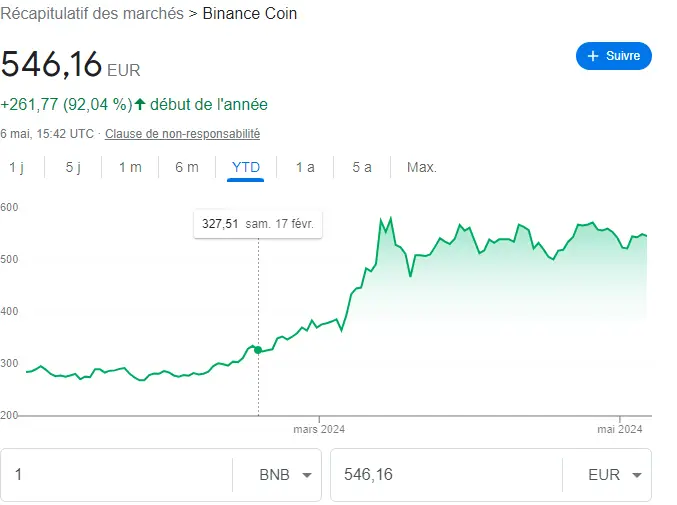Switch to the 1 a range
The image size is (677, 505).
point(305,167)
